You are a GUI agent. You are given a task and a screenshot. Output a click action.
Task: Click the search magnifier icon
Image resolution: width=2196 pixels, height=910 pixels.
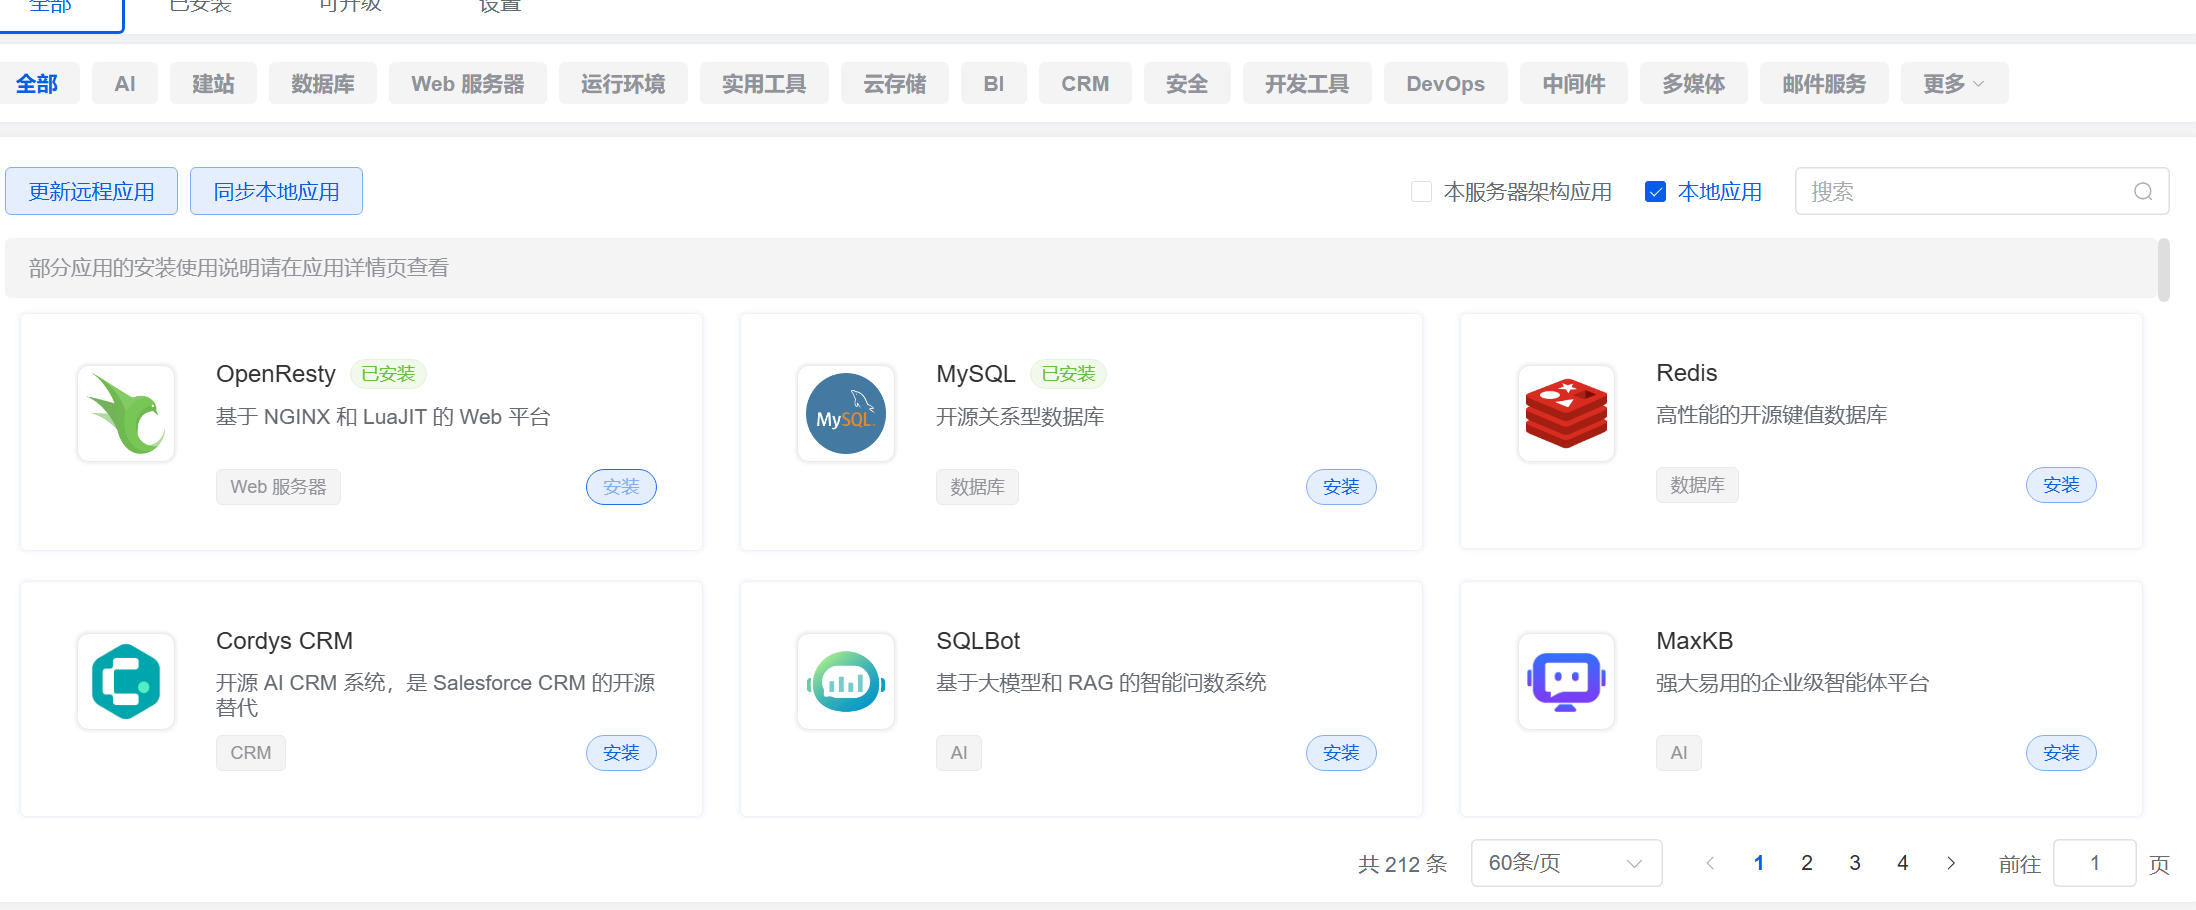(x=2143, y=191)
